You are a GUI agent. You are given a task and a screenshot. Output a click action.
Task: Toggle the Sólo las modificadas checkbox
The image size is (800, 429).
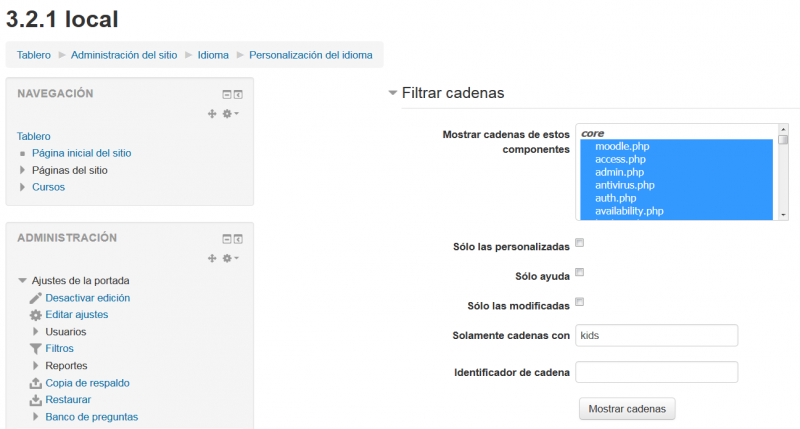tap(580, 302)
